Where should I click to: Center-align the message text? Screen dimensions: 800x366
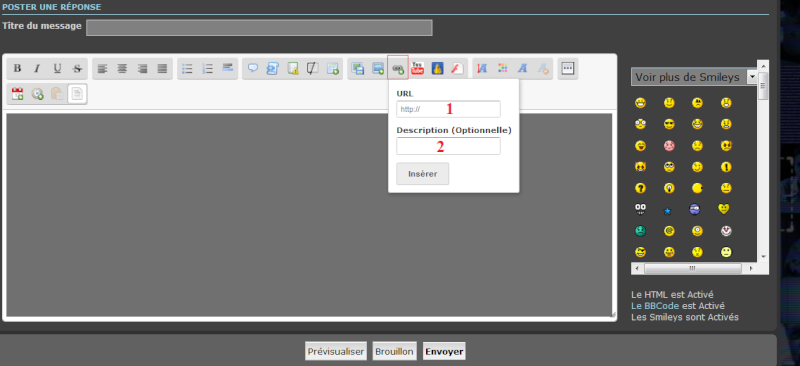[122, 68]
